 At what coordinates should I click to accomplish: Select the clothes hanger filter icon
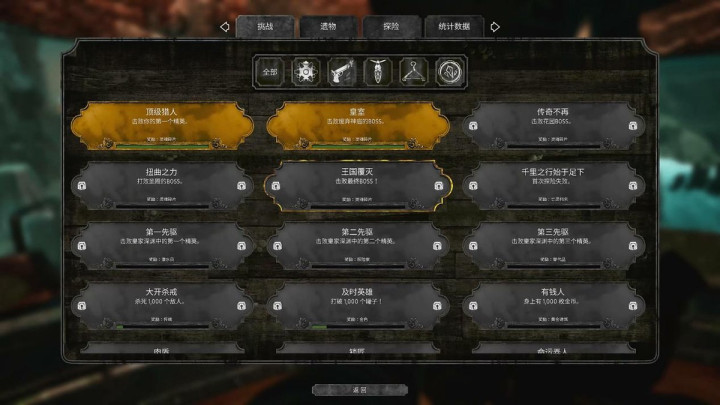[414, 72]
